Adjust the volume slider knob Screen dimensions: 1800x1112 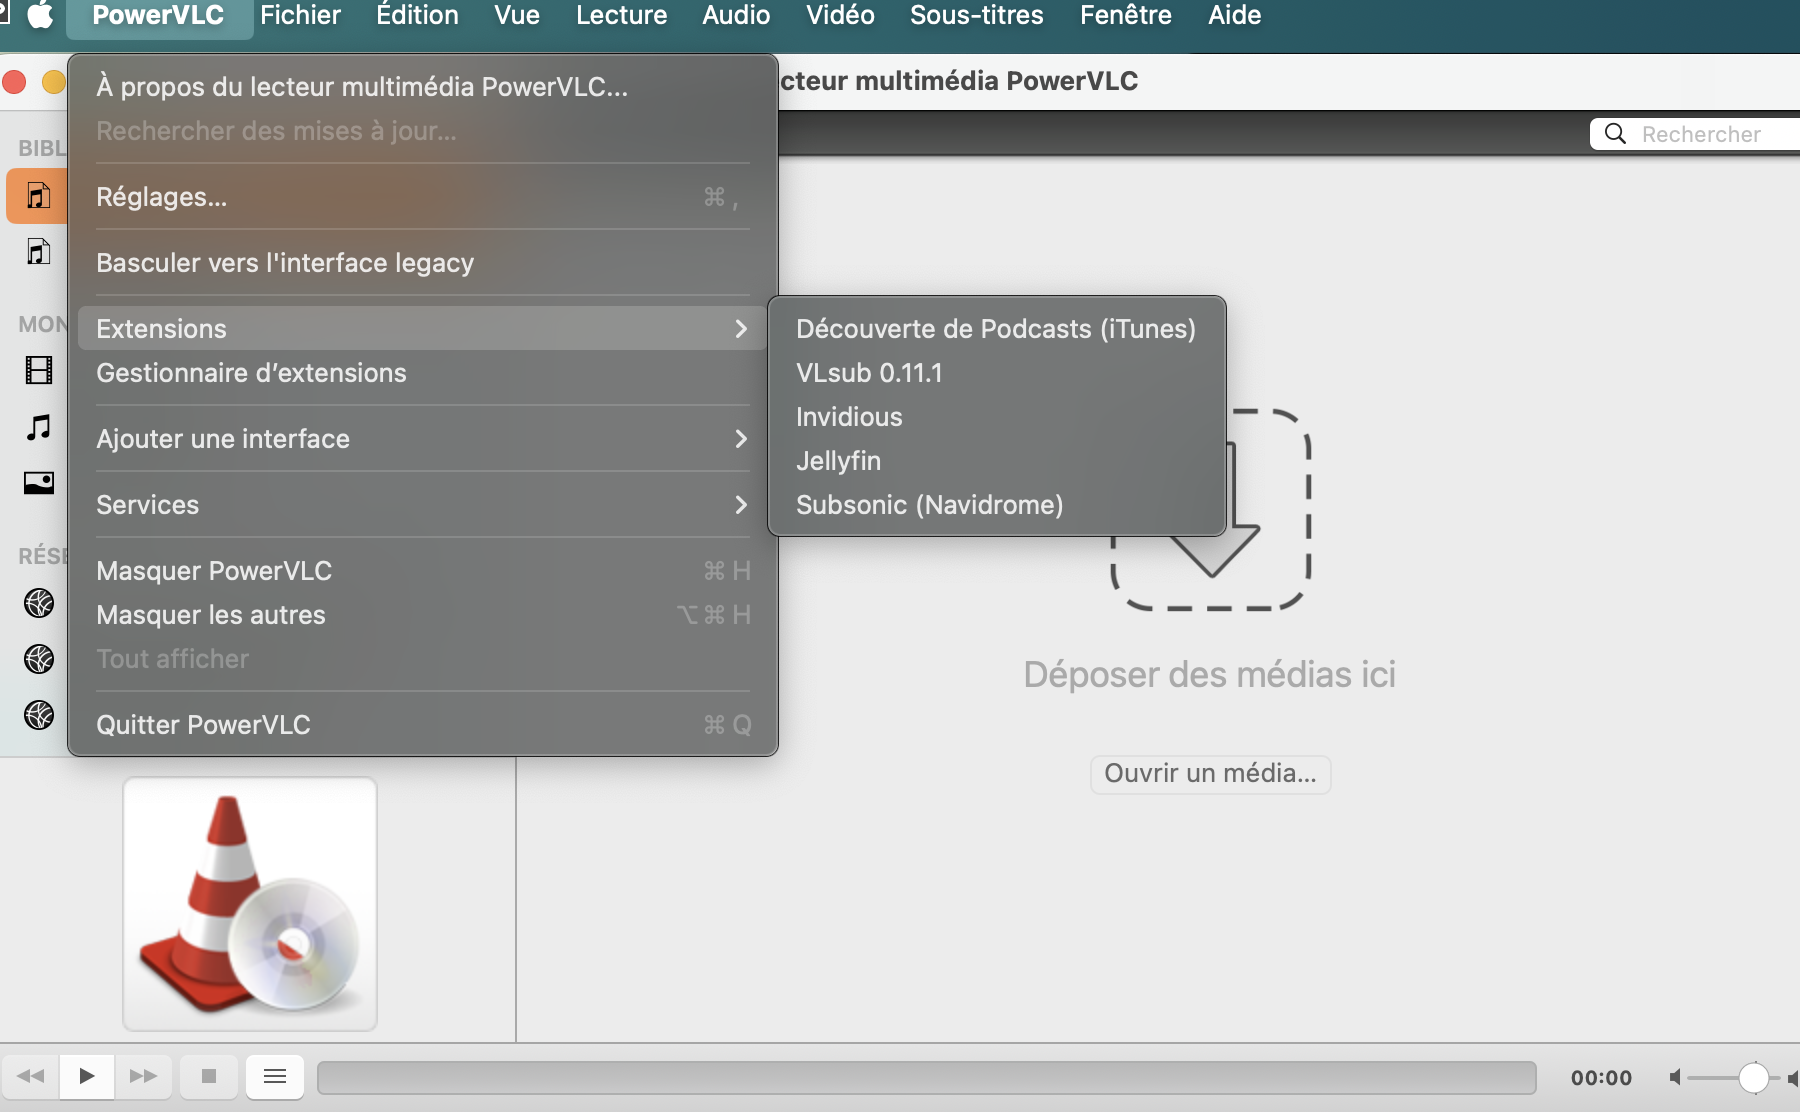1753,1077
